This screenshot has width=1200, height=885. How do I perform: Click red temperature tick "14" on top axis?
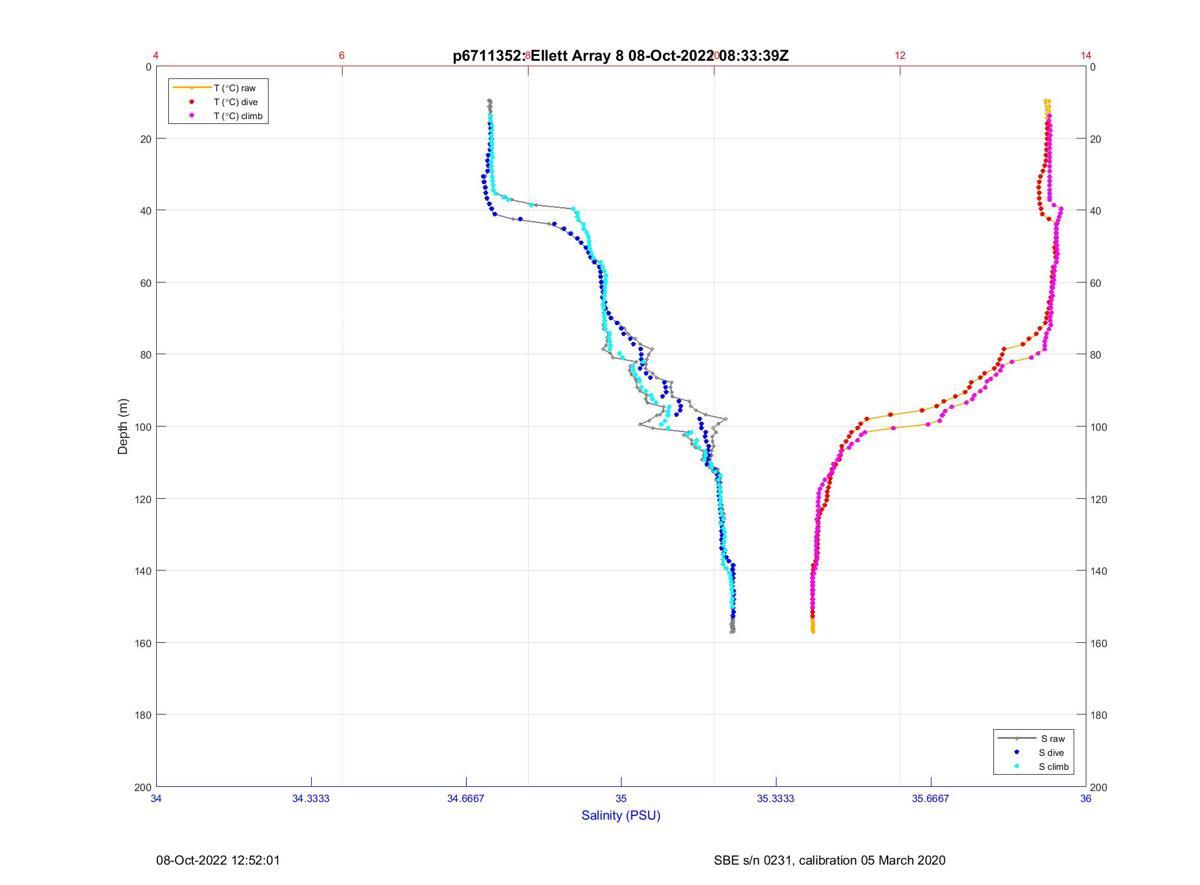[x=1086, y=55]
